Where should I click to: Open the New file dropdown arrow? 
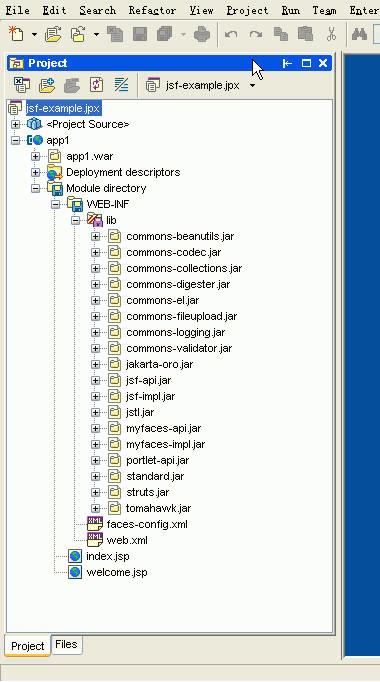(x=34, y=34)
